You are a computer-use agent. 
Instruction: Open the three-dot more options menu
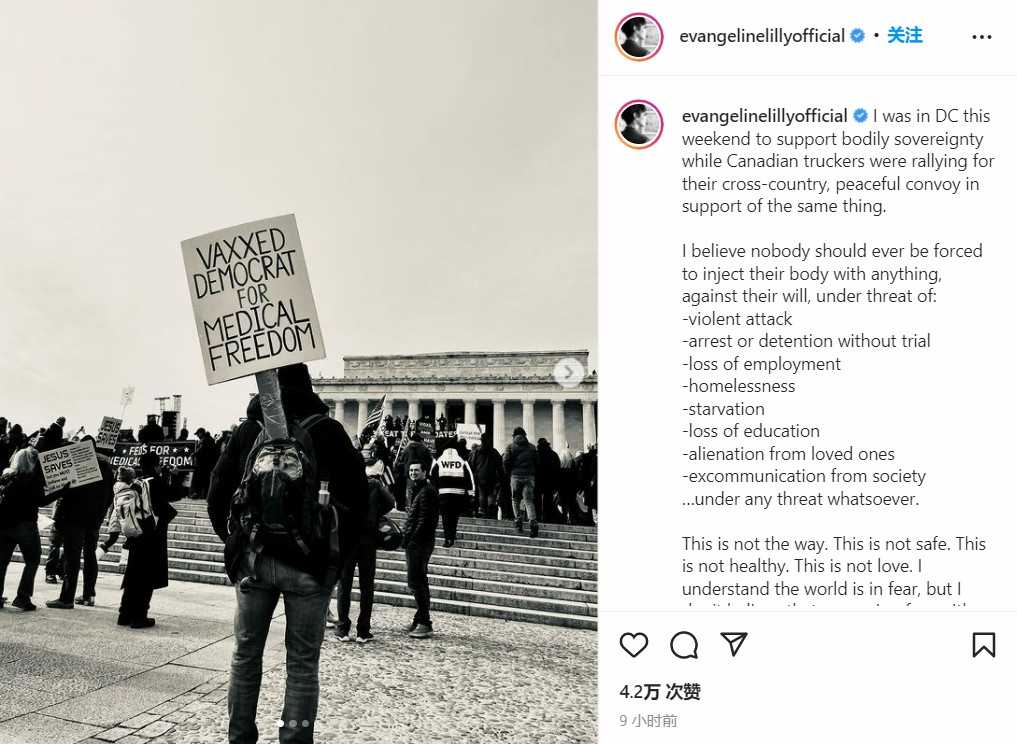[x=982, y=37]
